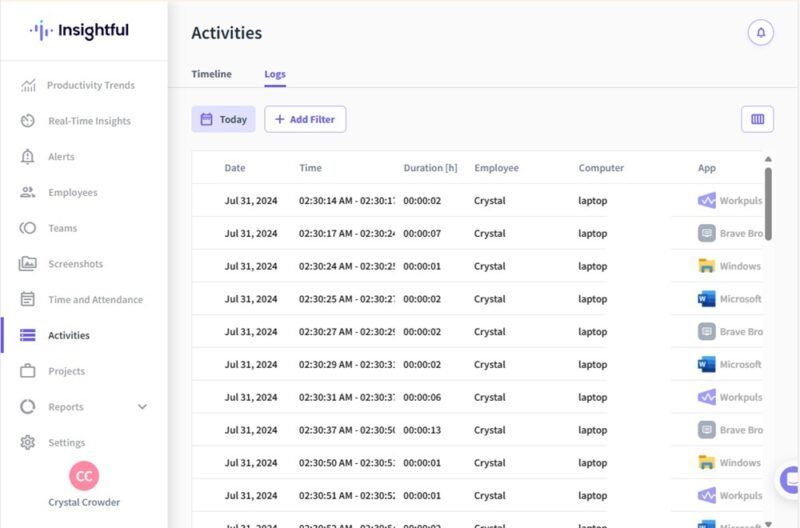Switch to the Timeline tab
Viewport: 800px width, 528px height.
[x=212, y=74]
